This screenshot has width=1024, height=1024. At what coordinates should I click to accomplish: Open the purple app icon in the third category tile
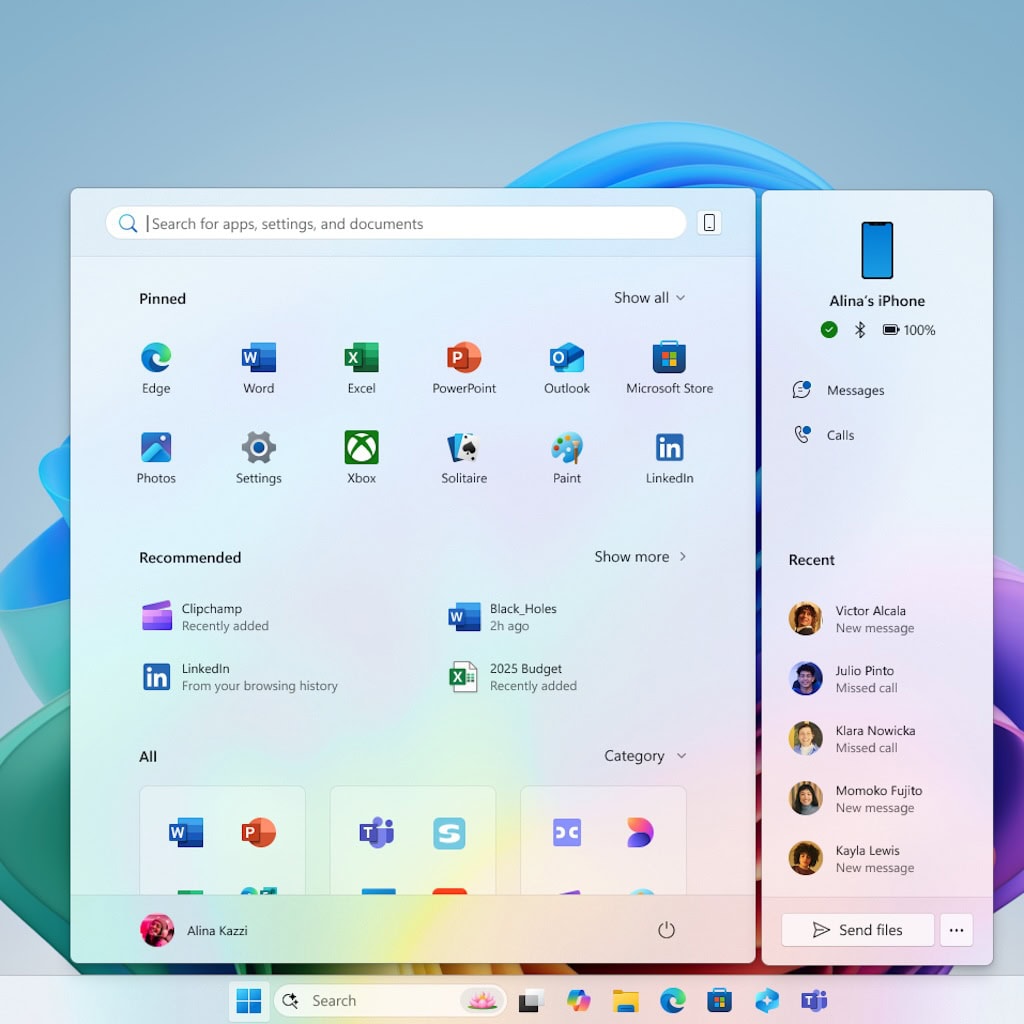point(567,833)
